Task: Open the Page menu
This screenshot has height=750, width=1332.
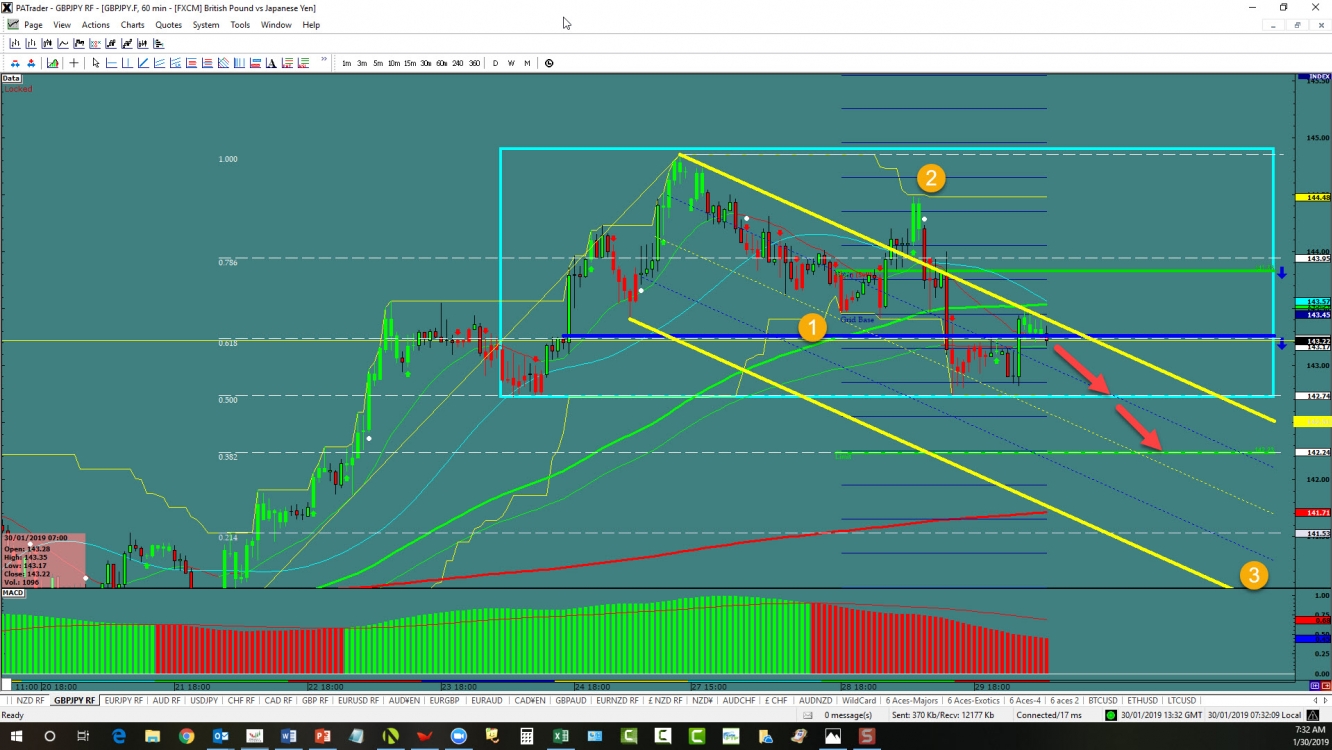Action: (x=33, y=25)
